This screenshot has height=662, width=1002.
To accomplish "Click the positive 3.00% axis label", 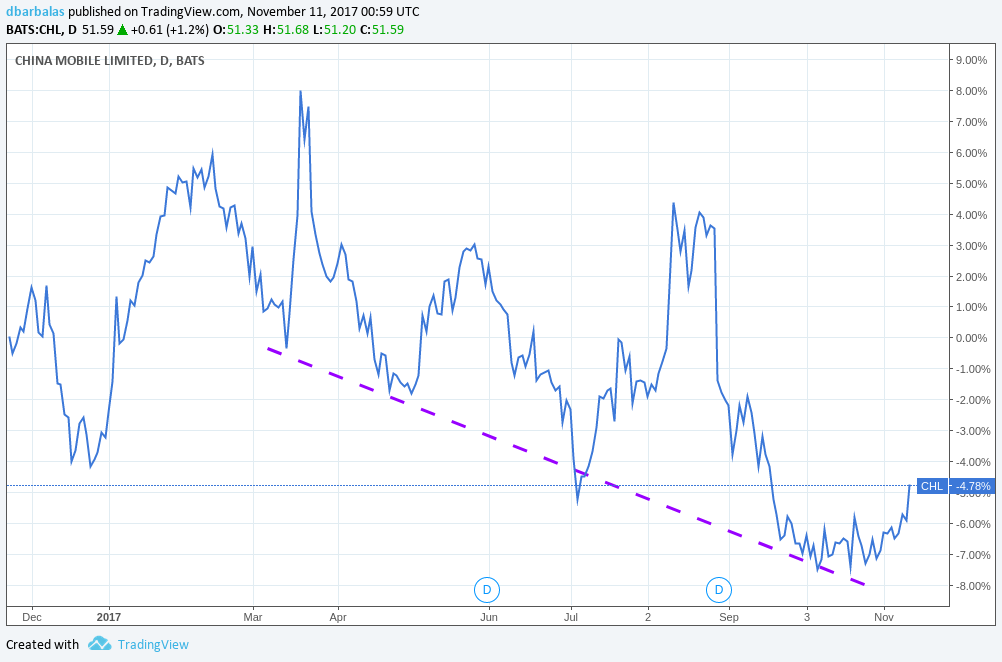I will tap(971, 246).
